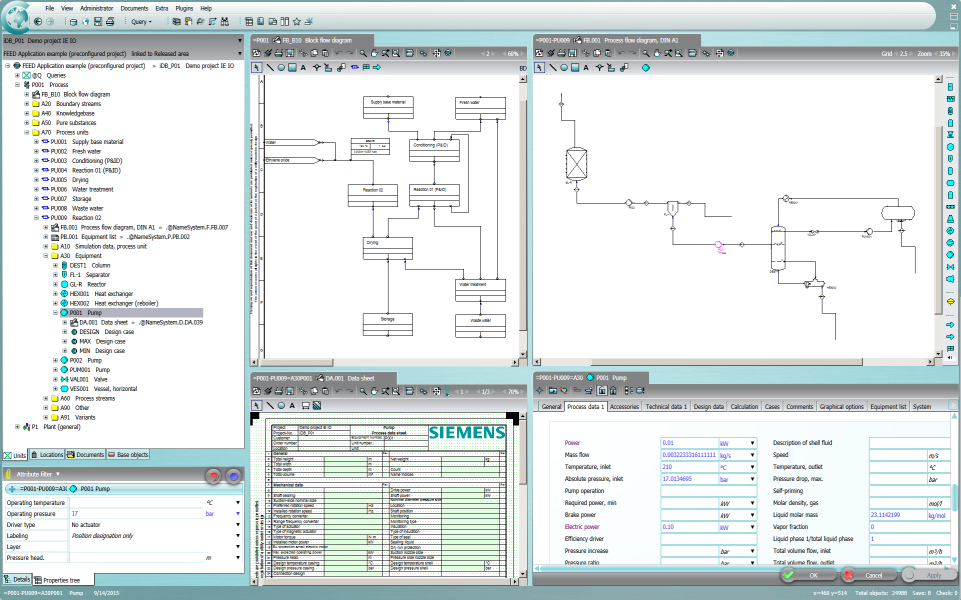Click the Operating pressure value field
Viewport: 961px width, 600px height.
(136, 514)
